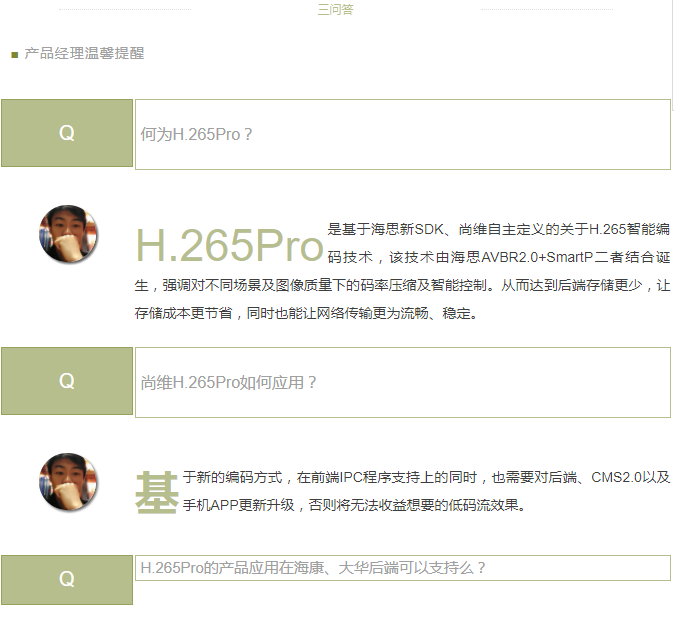Click the Q block beside the 海康、大华 question

67,579
